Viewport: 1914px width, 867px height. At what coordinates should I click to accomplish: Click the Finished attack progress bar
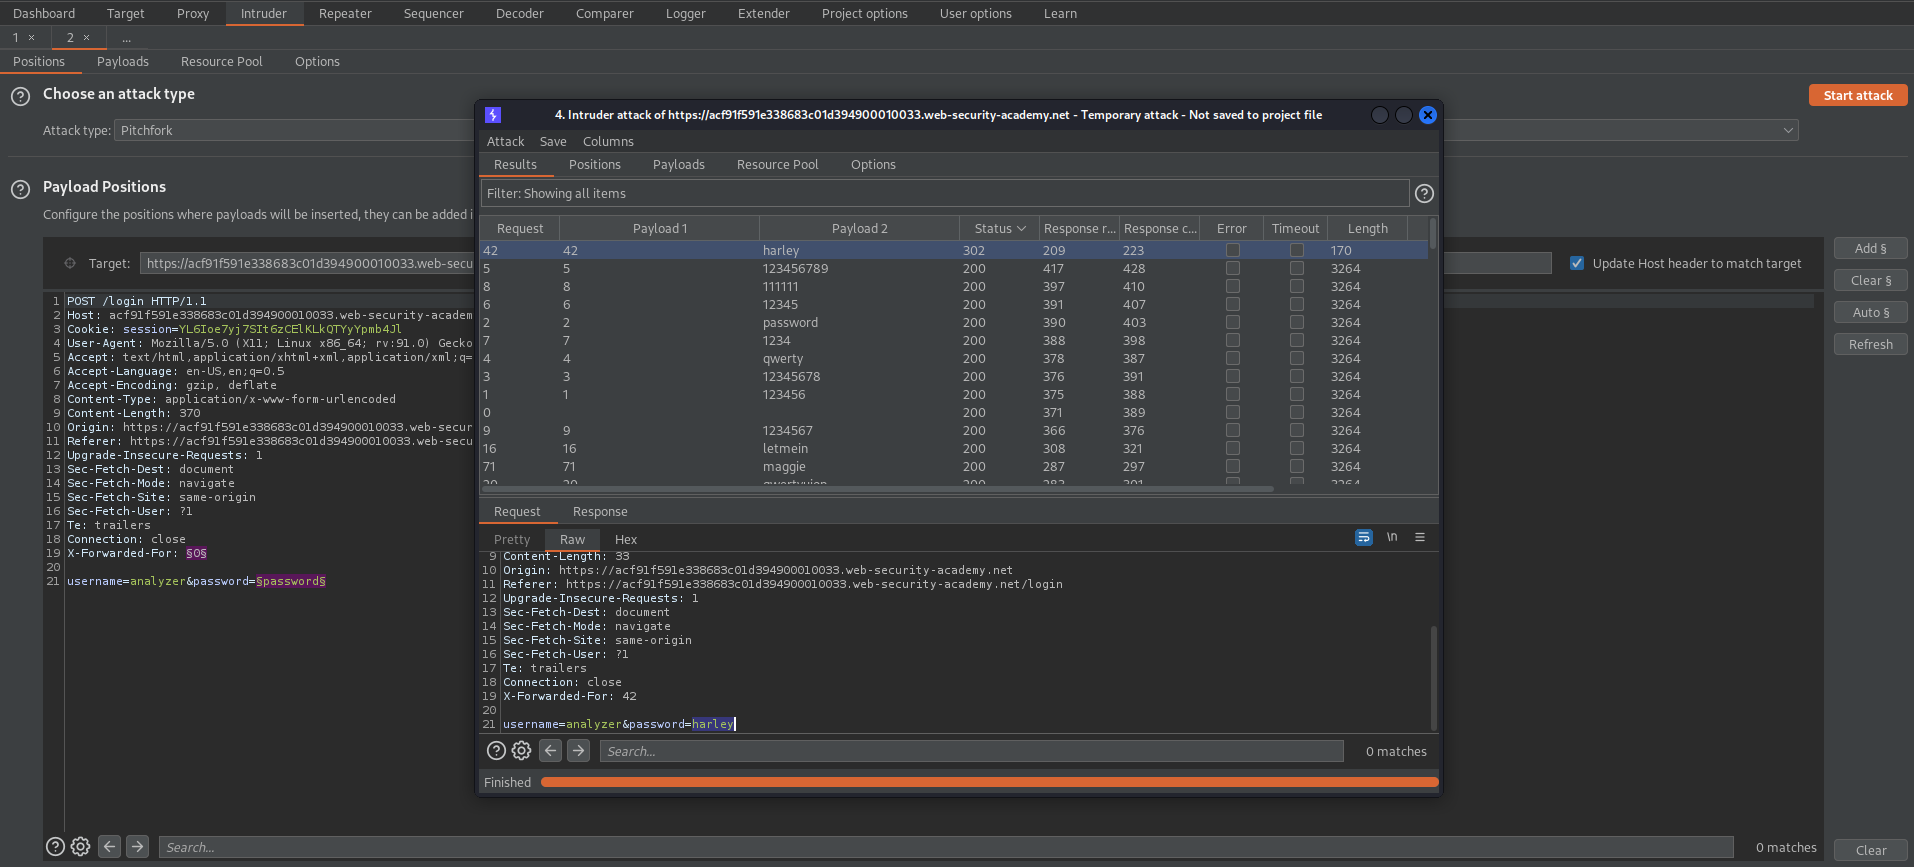pyautogui.click(x=989, y=782)
